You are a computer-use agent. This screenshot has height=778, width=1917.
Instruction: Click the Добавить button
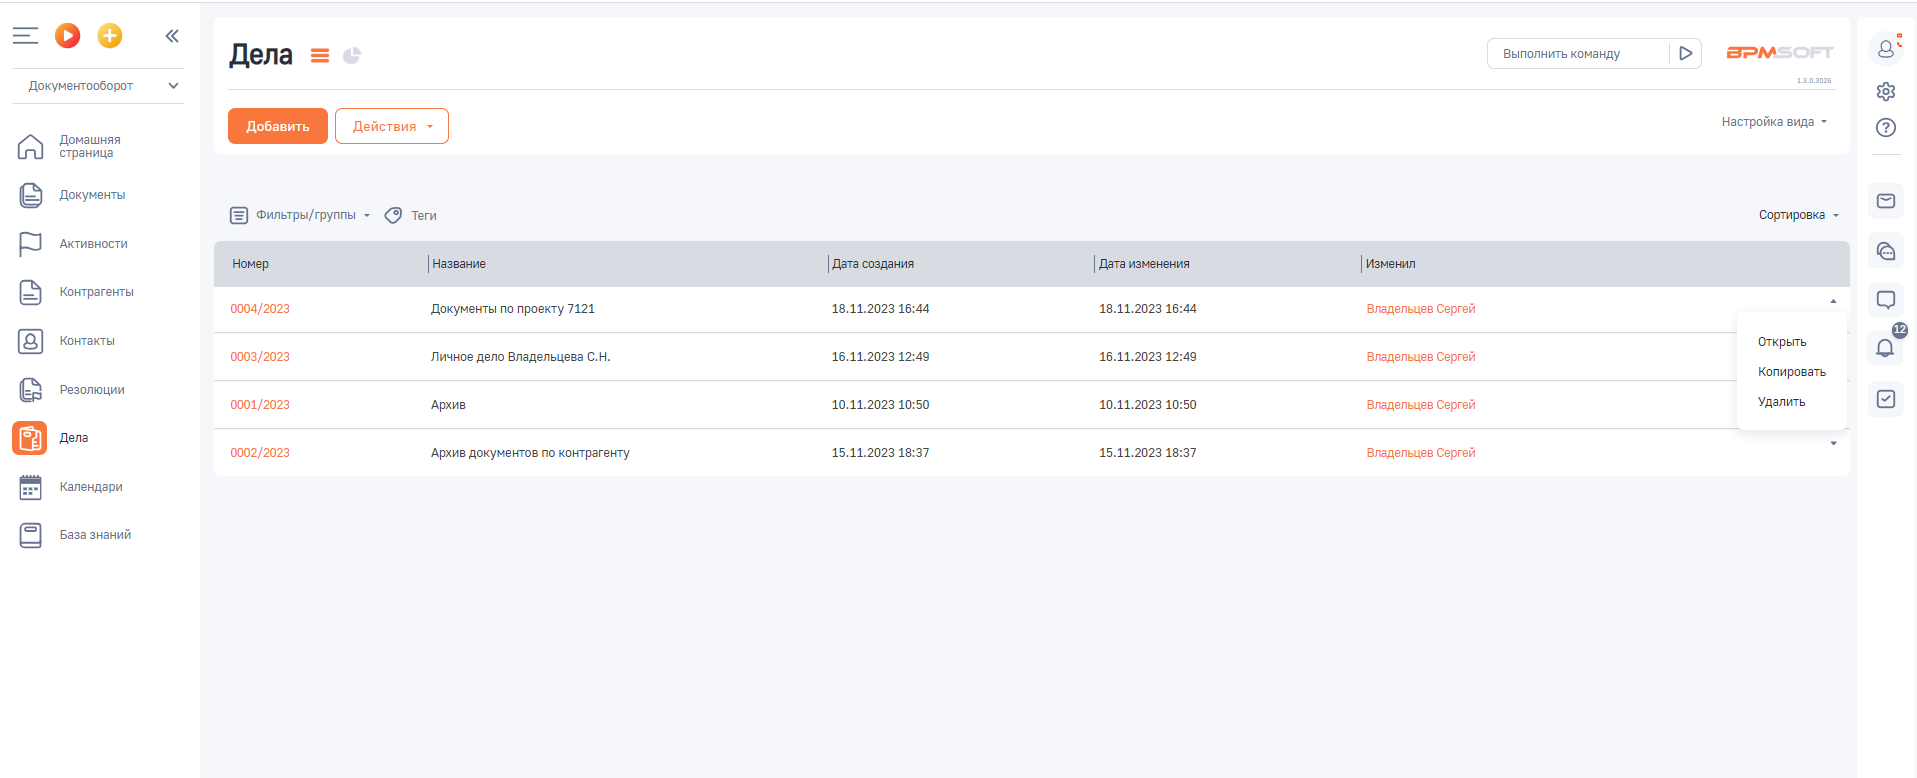point(278,126)
